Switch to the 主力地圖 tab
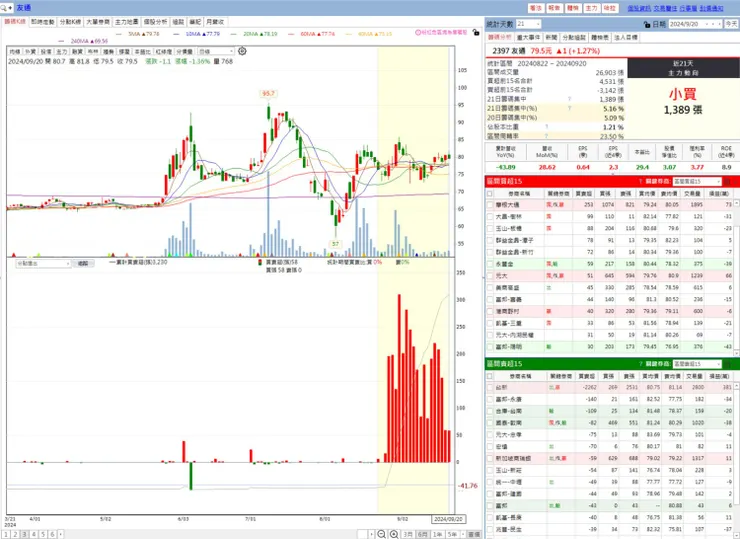Screen dimensions: 740x539 point(126,22)
